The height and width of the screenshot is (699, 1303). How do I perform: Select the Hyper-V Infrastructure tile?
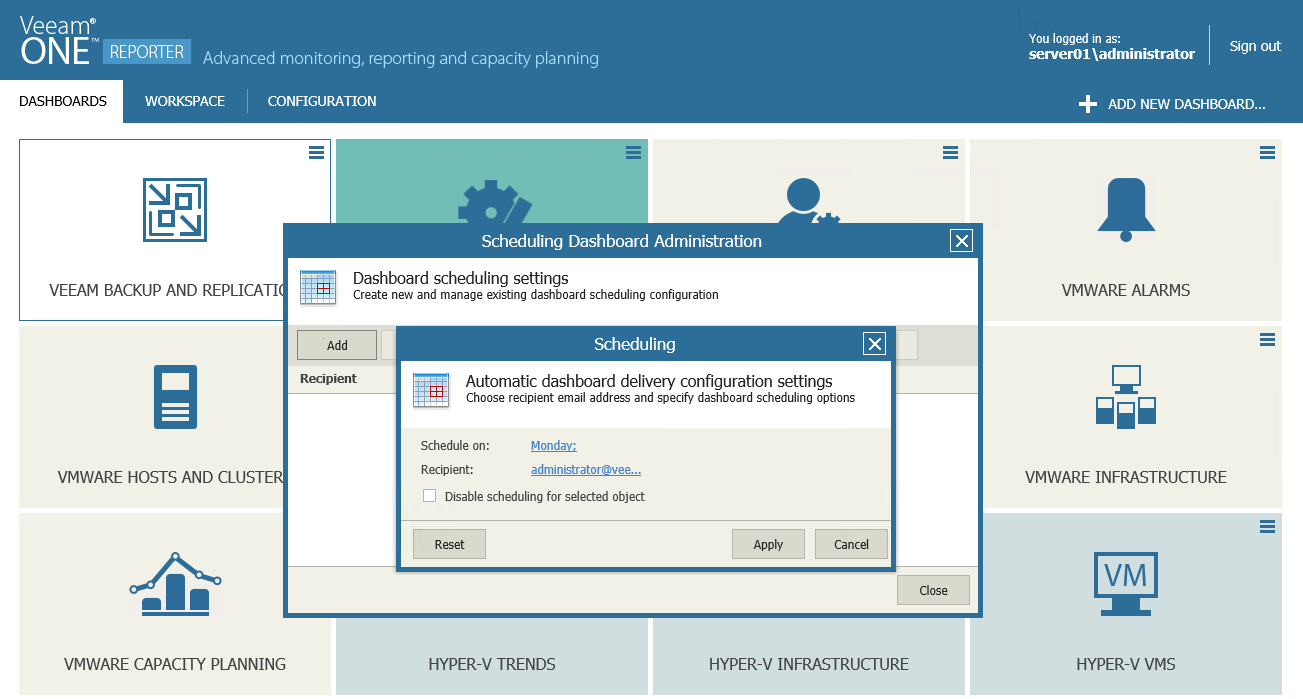point(809,654)
